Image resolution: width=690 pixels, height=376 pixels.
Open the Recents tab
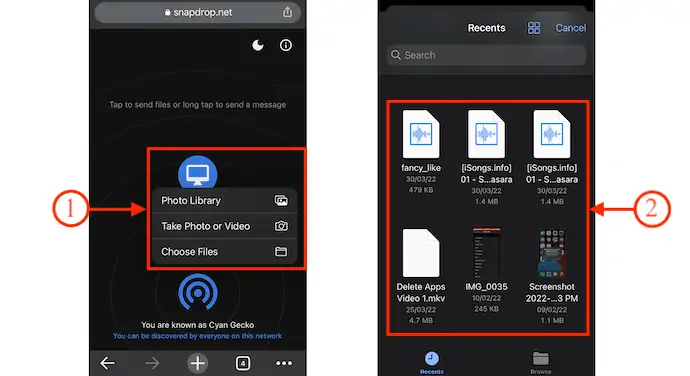tap(432, 363)
